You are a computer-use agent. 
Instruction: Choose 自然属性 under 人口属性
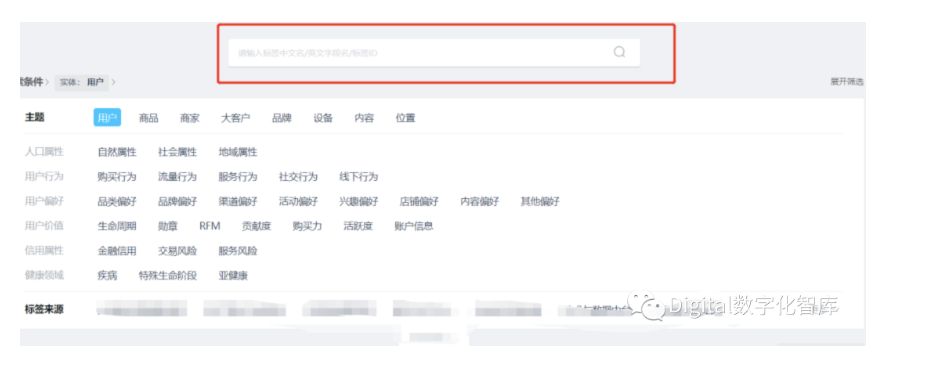pyautogui.click(x=117, y=152)
